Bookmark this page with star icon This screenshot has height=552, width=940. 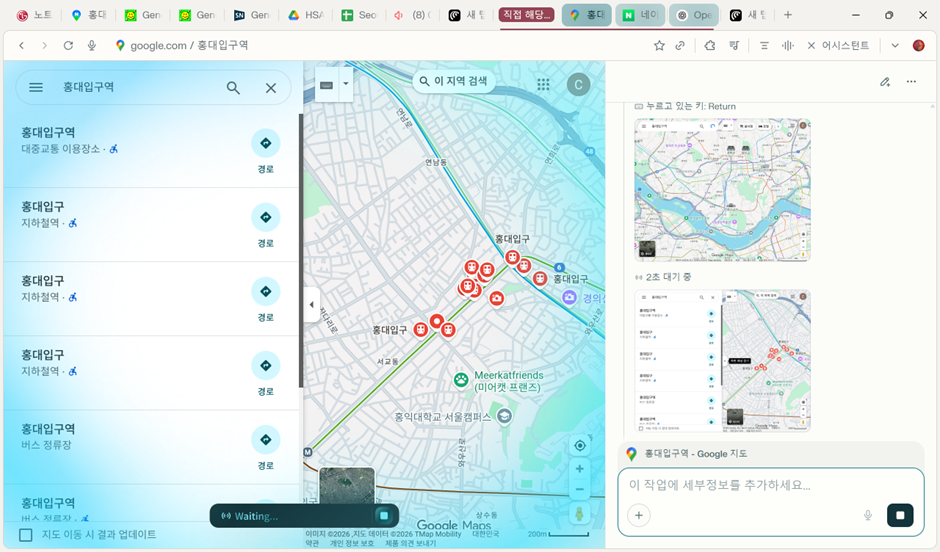(x=659, y=46)
